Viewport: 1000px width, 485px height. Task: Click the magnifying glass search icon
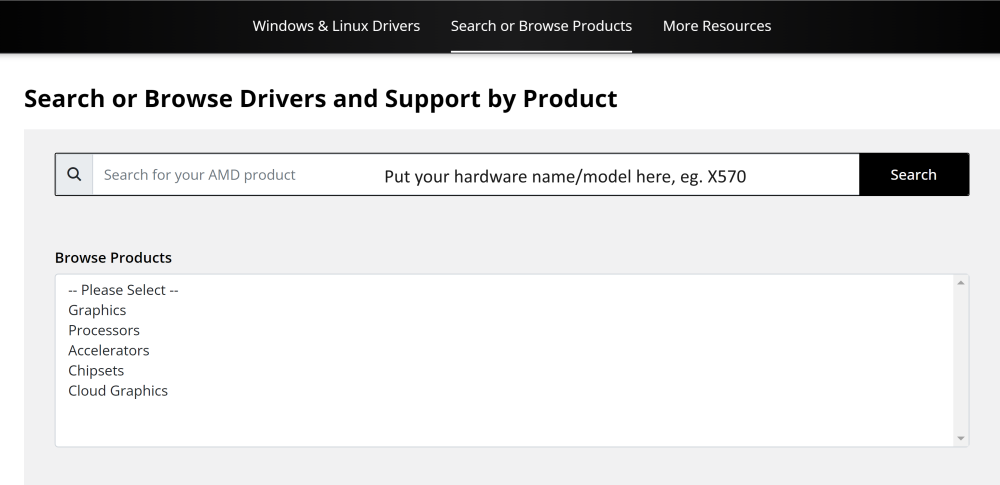(x=74, y=175)
